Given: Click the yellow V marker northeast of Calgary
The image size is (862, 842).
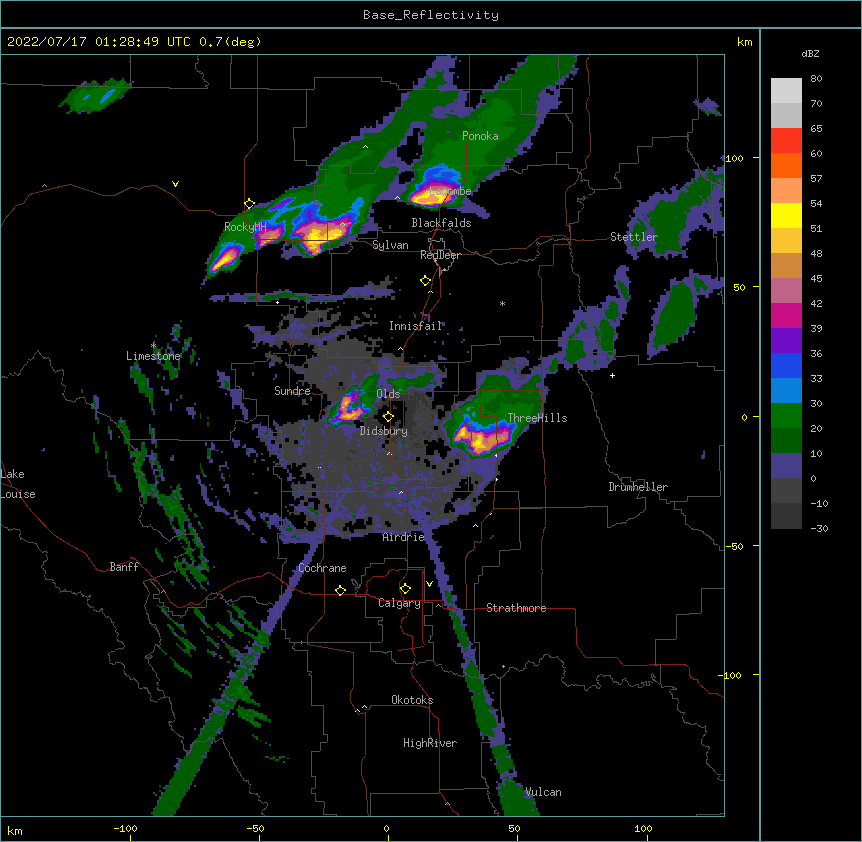Looking at the screenshot, I should pyautogui.click(x=429, y=584).
